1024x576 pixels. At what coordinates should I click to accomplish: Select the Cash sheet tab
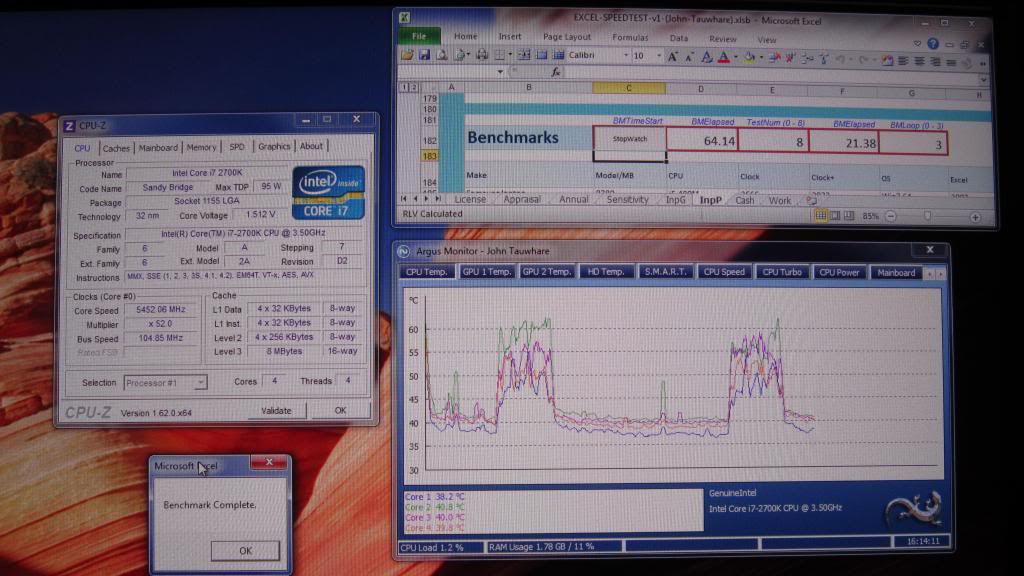(744, 200)
